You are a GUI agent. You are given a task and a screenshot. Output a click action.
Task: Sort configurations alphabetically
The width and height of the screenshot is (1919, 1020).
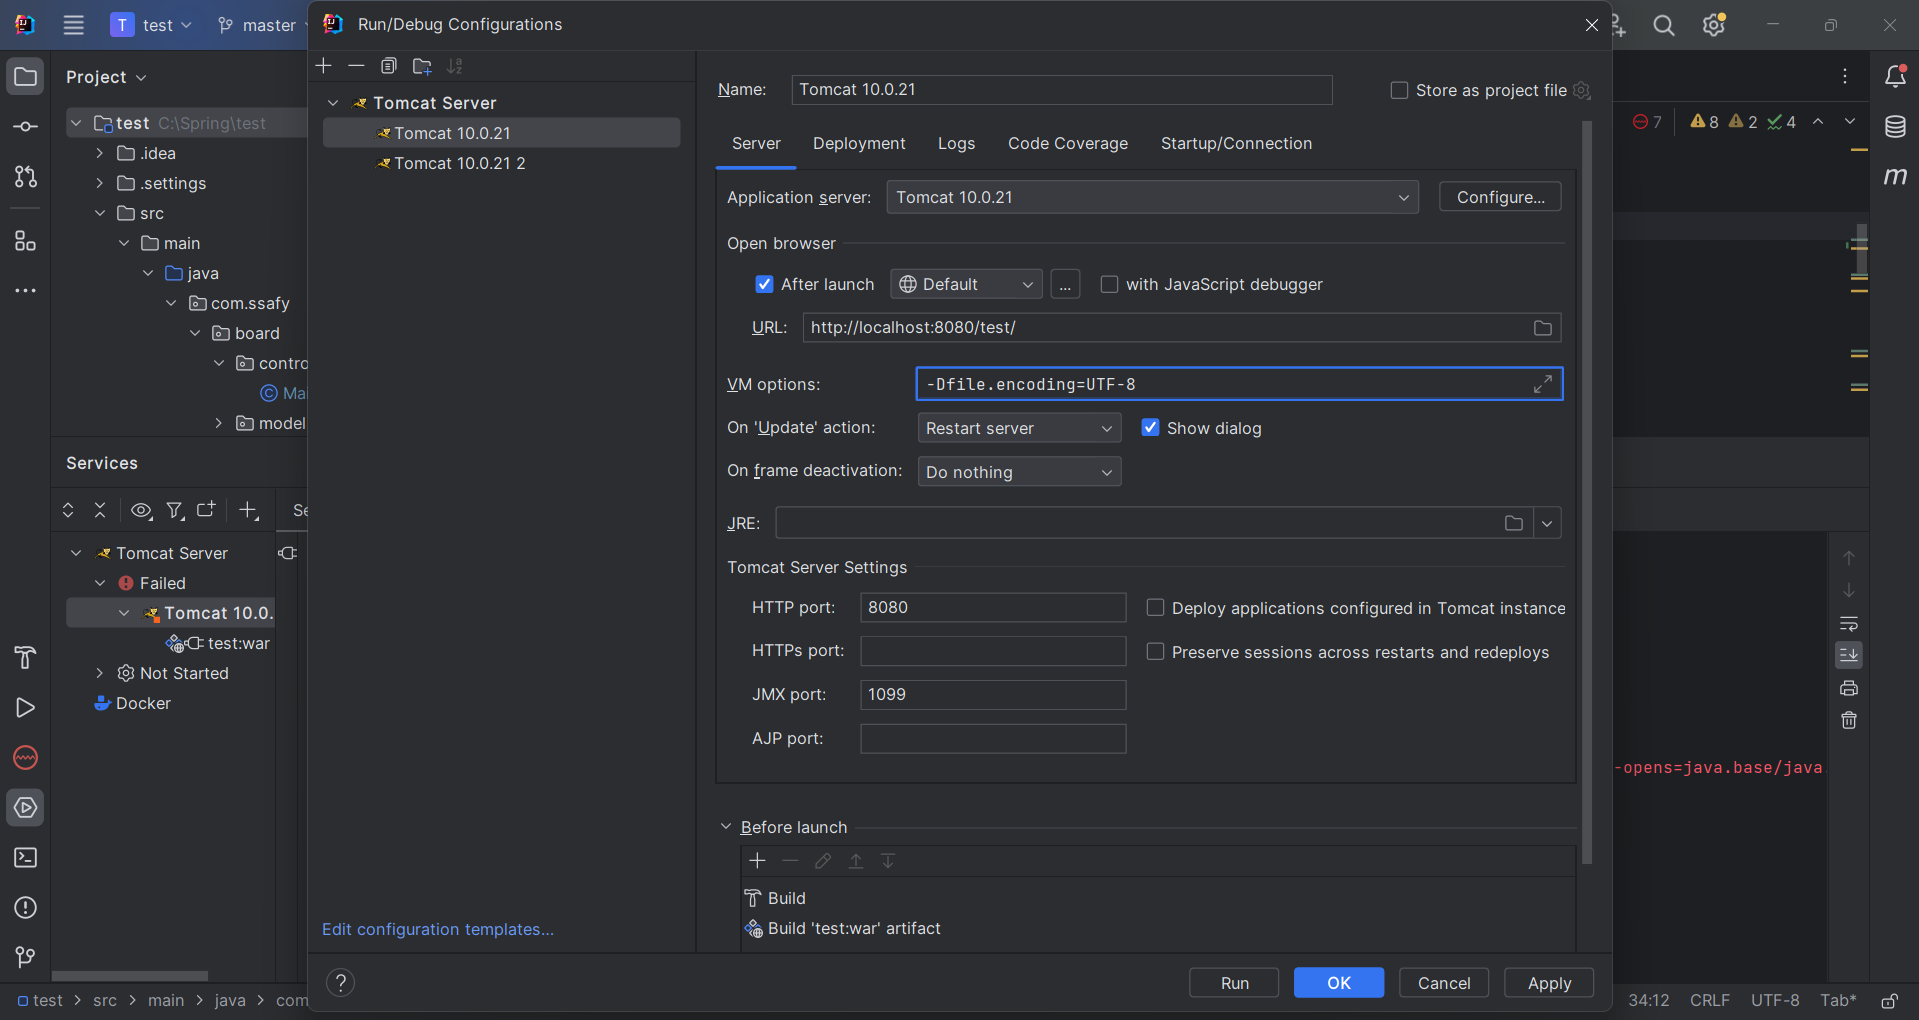[455, 66]
